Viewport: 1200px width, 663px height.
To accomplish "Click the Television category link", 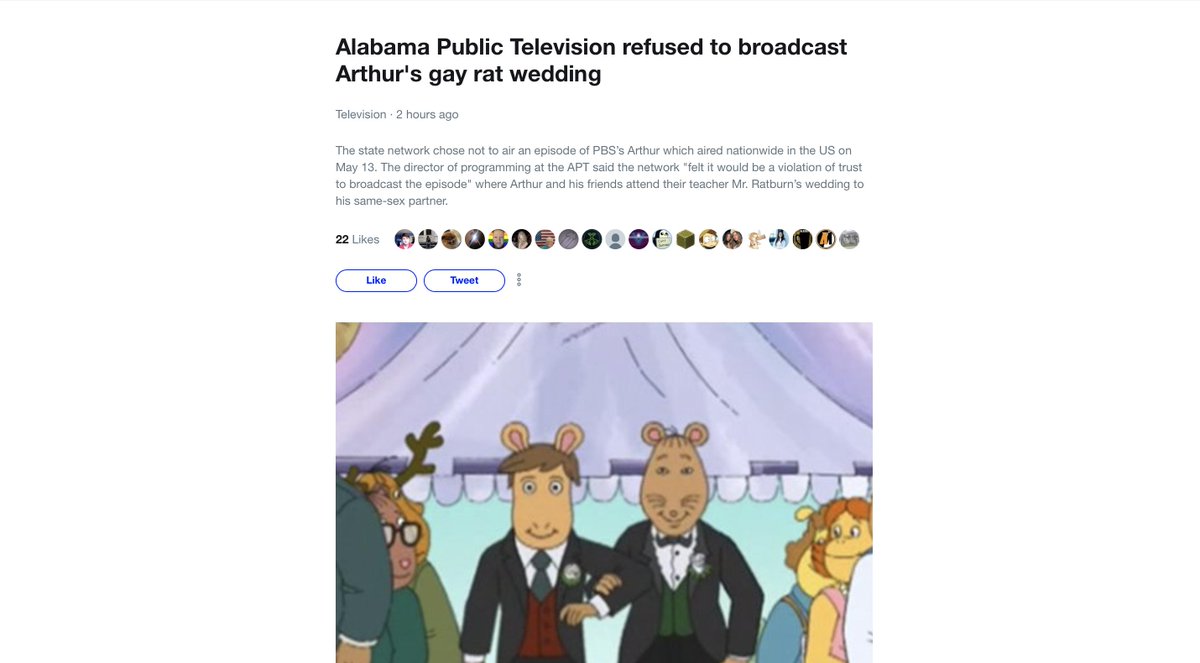I will pyautogui.click(x=361, y=114).
